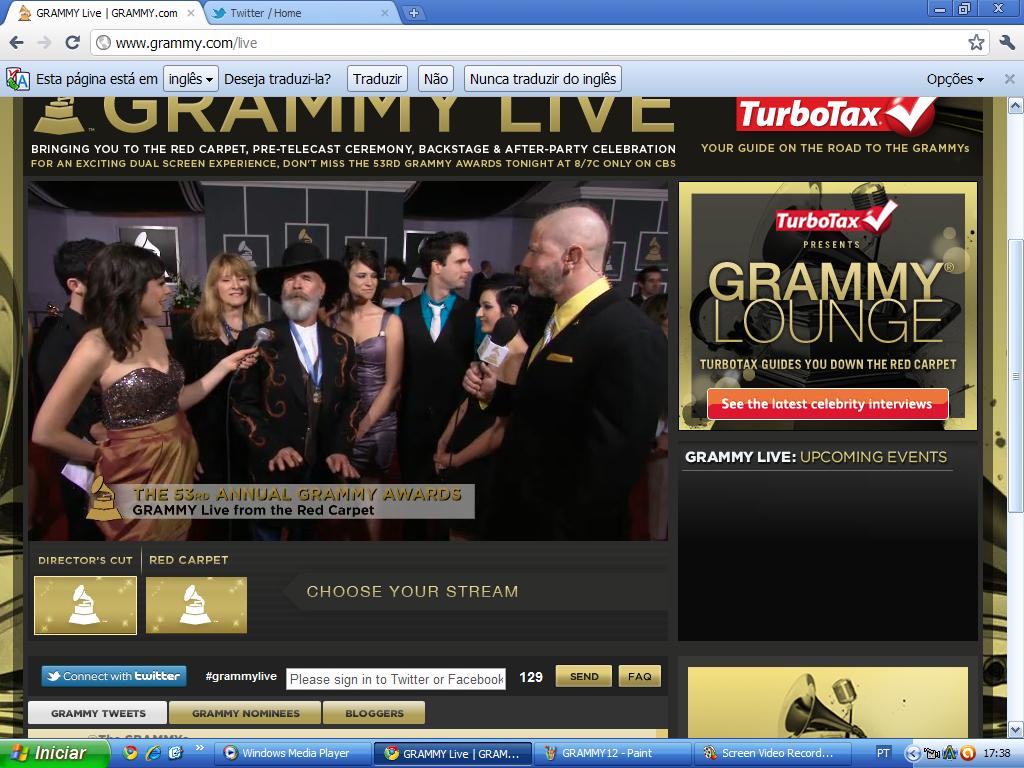Click the Traduzir button
This screenshot has height=768, width=1024.
tap(377, 79)
